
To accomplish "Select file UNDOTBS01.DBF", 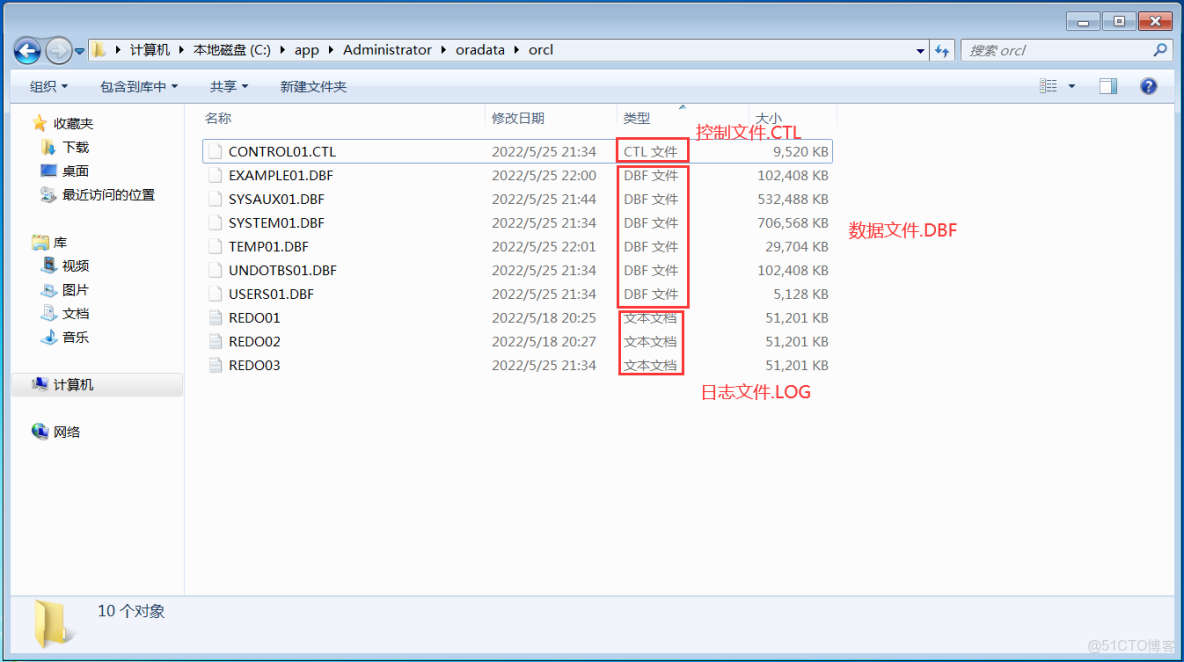I will (517, 270).
